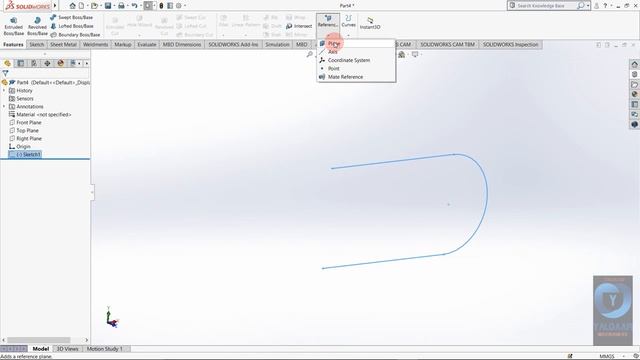Viewport: 640px width, 360px height.
Task: Open FeatureManager Design Tree tab
Action: tap(7, 63)
